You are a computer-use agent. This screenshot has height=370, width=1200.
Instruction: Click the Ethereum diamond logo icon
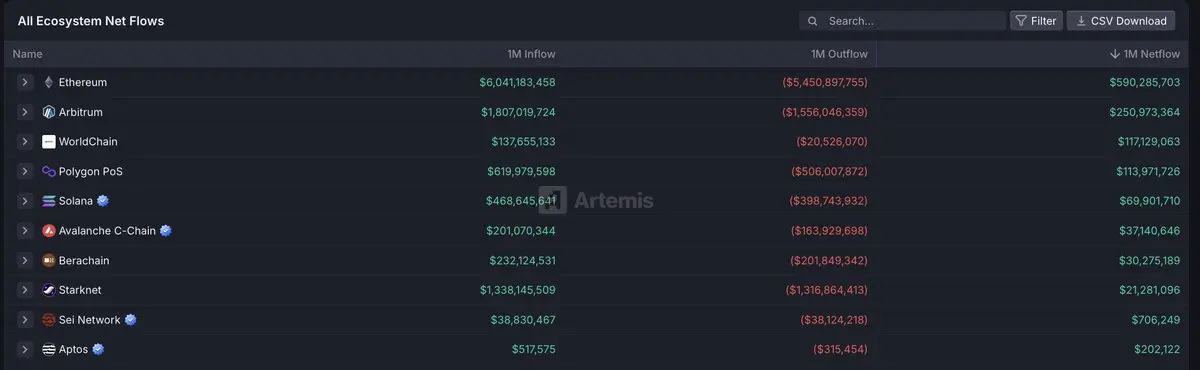[x=49, y=82]
